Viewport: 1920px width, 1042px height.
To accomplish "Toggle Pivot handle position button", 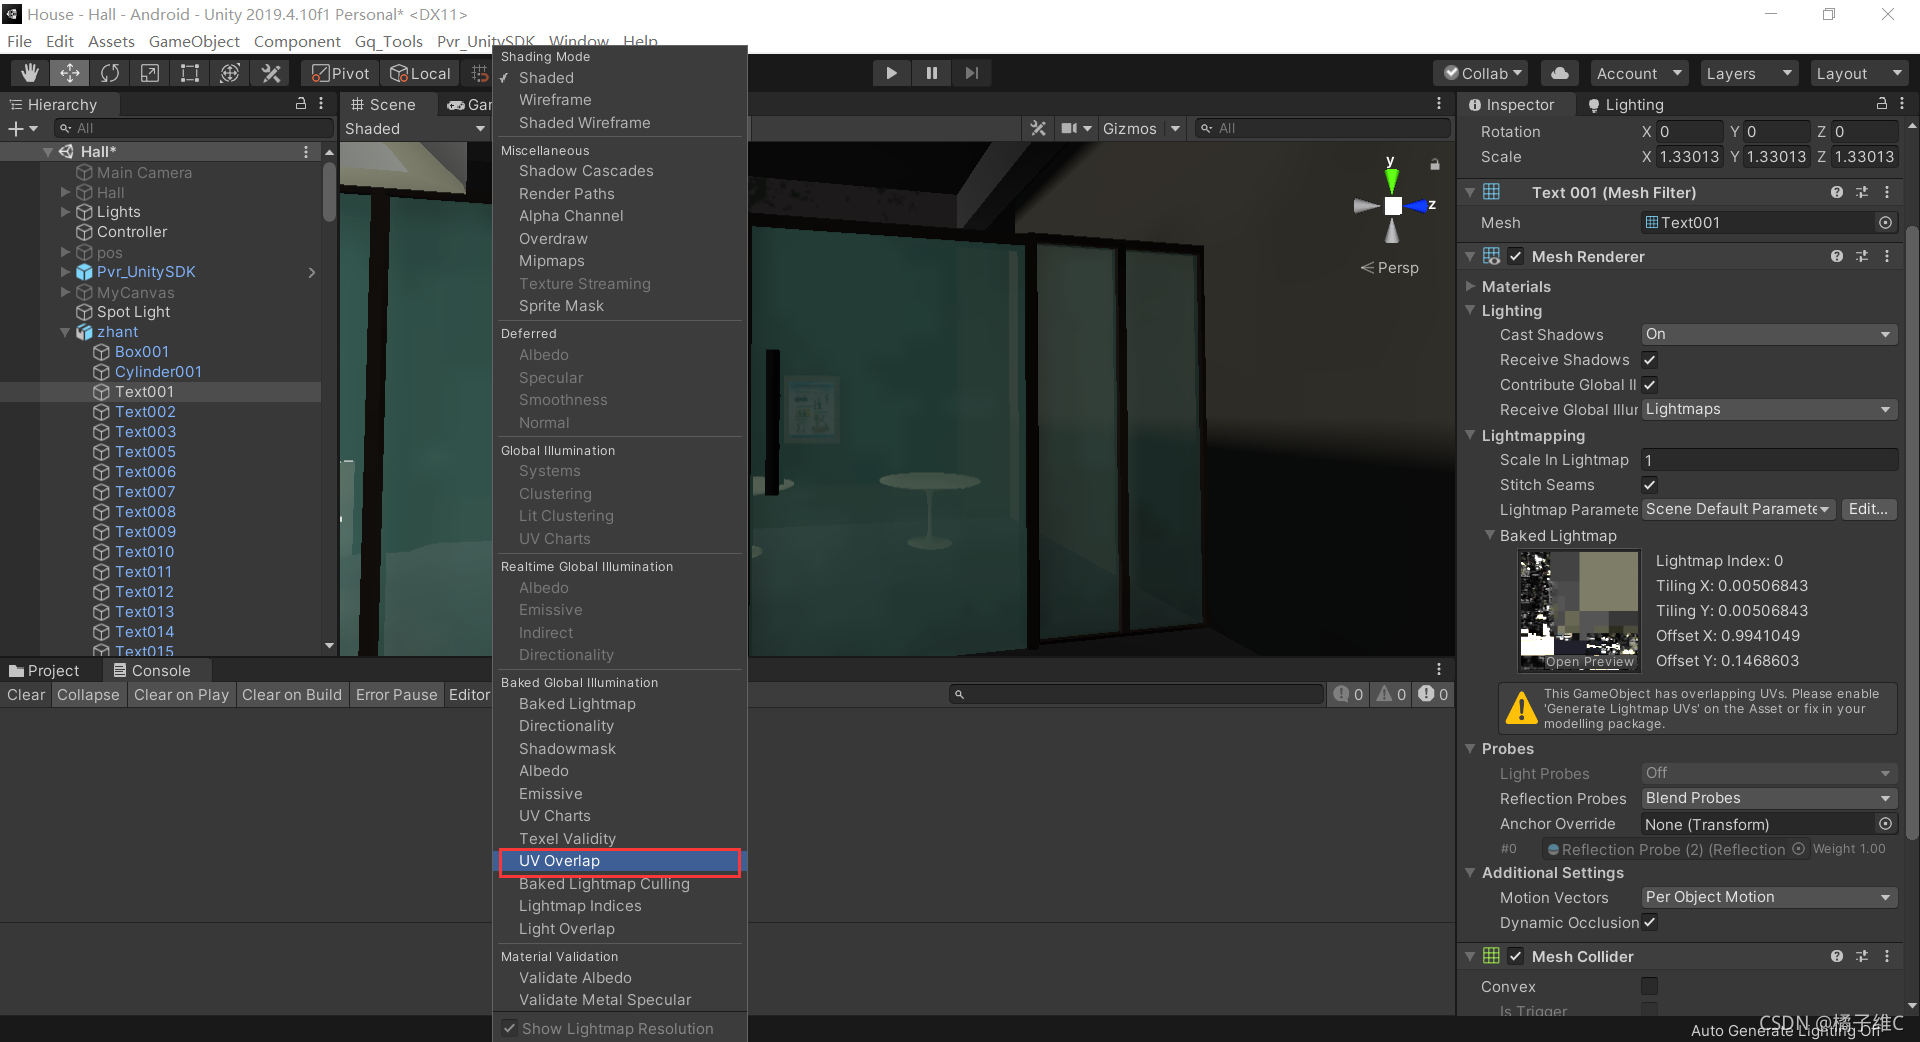I will click(x=340, y=73).
